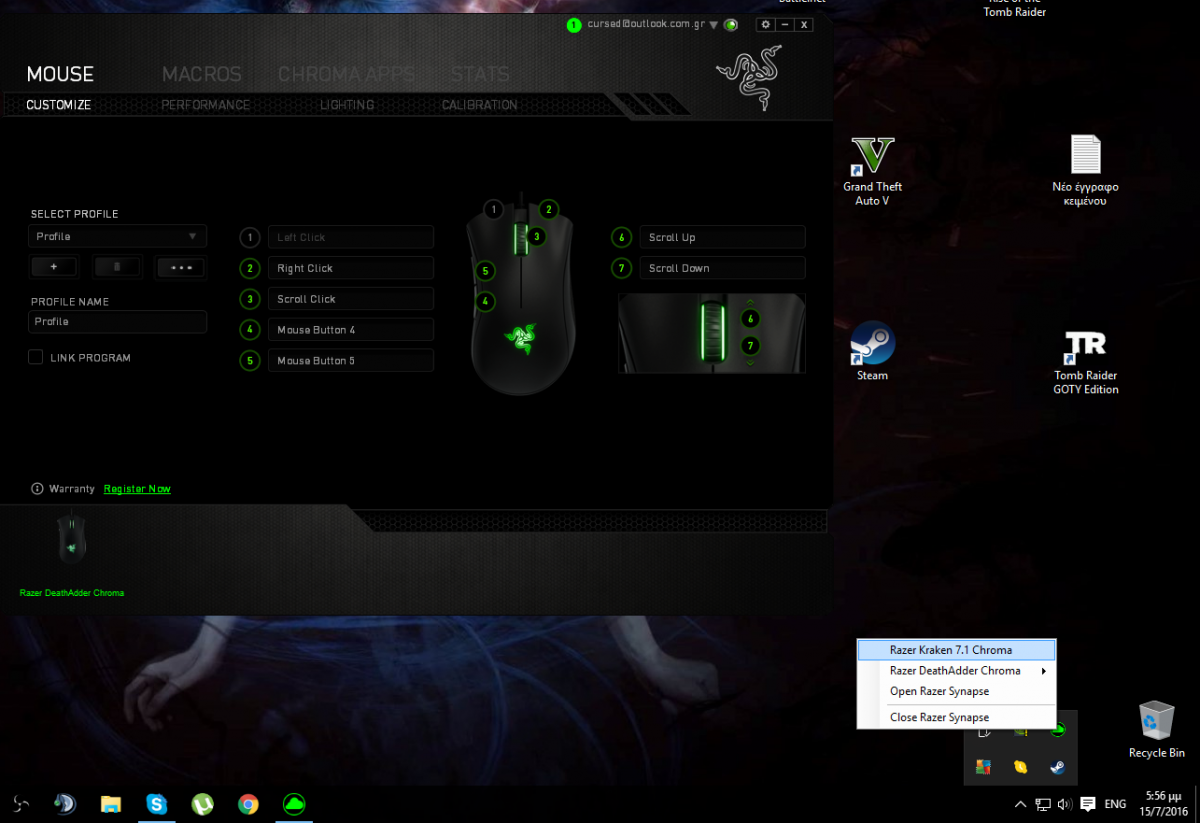
Task: Click the volume icon in system tray
Action: (x=1064, y=804)
